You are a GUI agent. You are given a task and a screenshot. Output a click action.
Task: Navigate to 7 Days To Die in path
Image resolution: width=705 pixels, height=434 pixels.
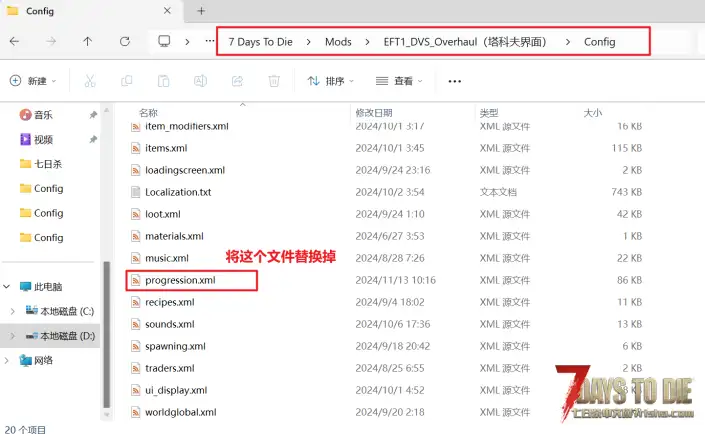260,42
